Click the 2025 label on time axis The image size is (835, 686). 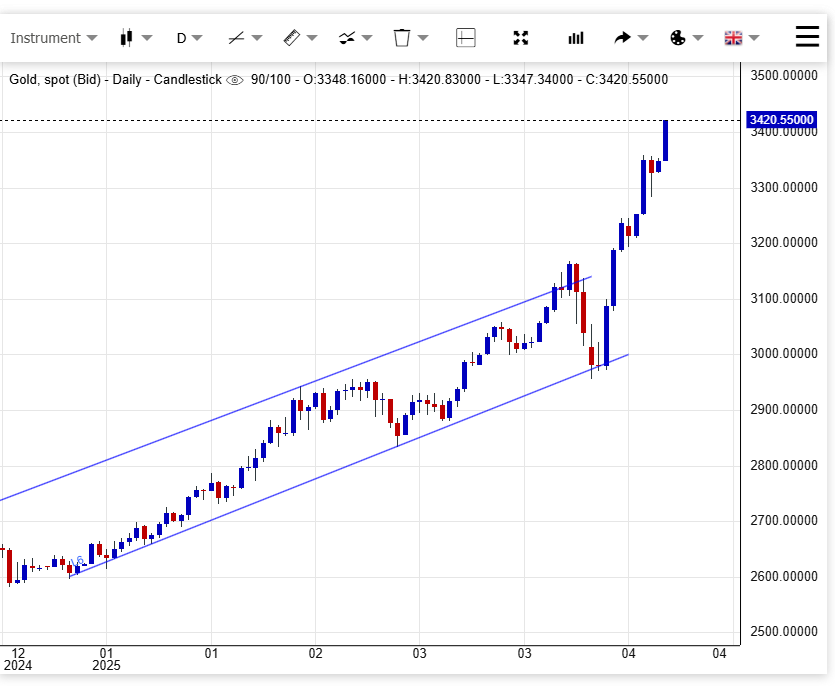[x=106, y=665]
